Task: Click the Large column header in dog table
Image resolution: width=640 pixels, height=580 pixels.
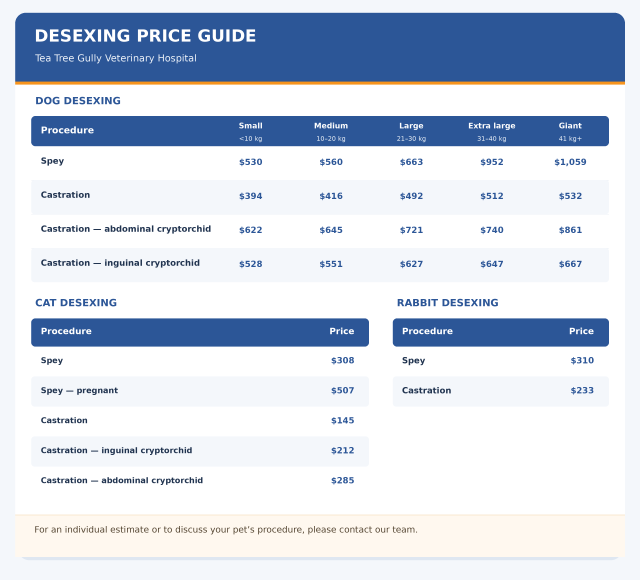Action: click(x=411, y=126)
